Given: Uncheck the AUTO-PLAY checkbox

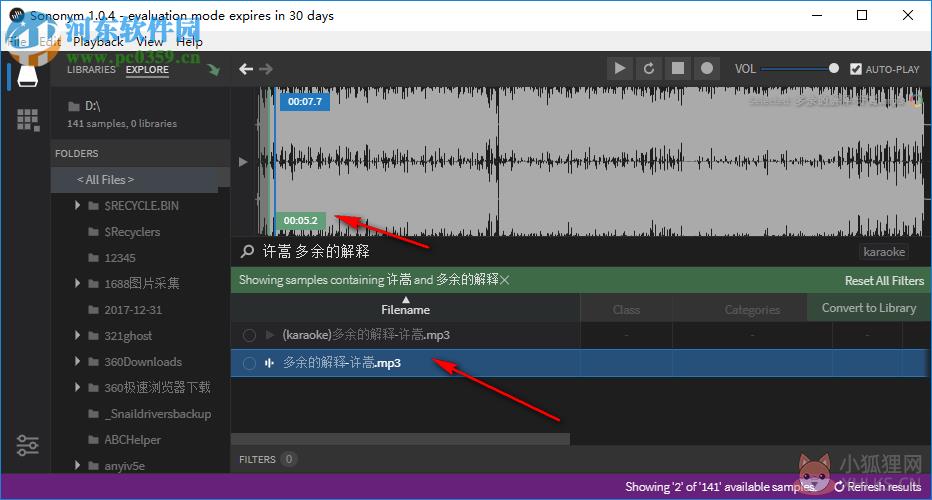Looking at the screenshot, I should [x=855, y=69].
